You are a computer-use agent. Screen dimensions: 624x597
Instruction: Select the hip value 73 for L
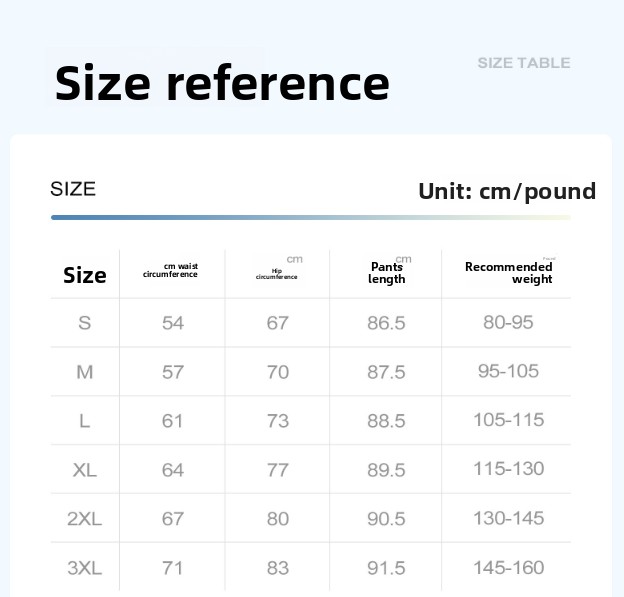278,421
